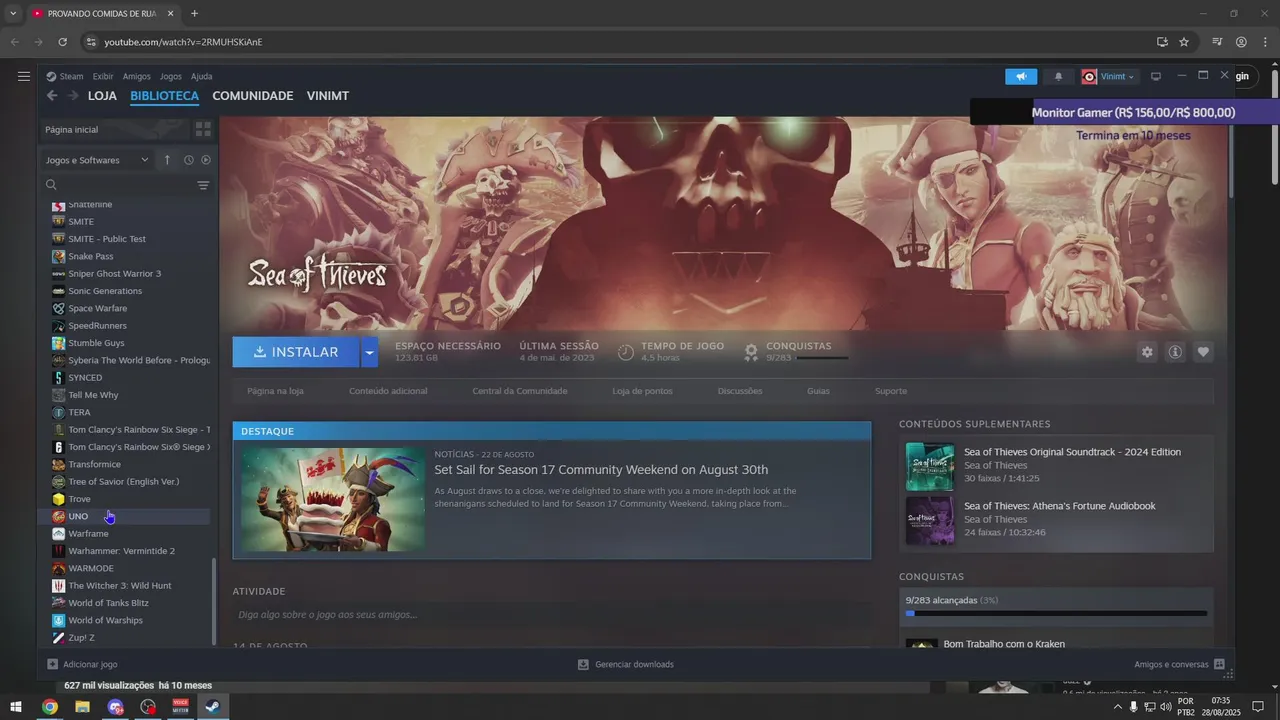Viewport: 1280px width, 720px height.
Task: Open the VINIMT profile section
Action: coord(328,96)
